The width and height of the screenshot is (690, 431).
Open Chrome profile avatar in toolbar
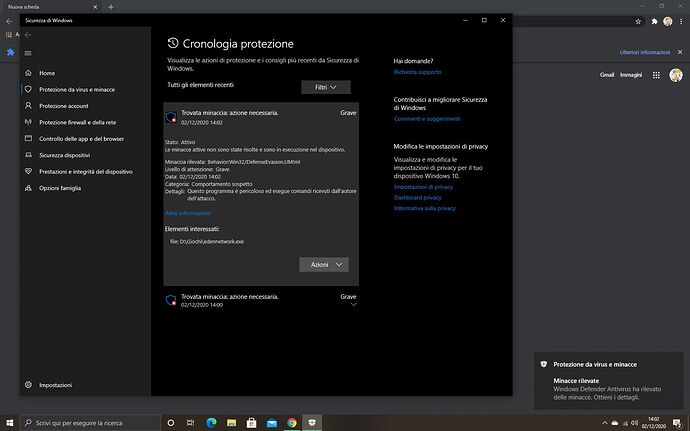[668, 21]
